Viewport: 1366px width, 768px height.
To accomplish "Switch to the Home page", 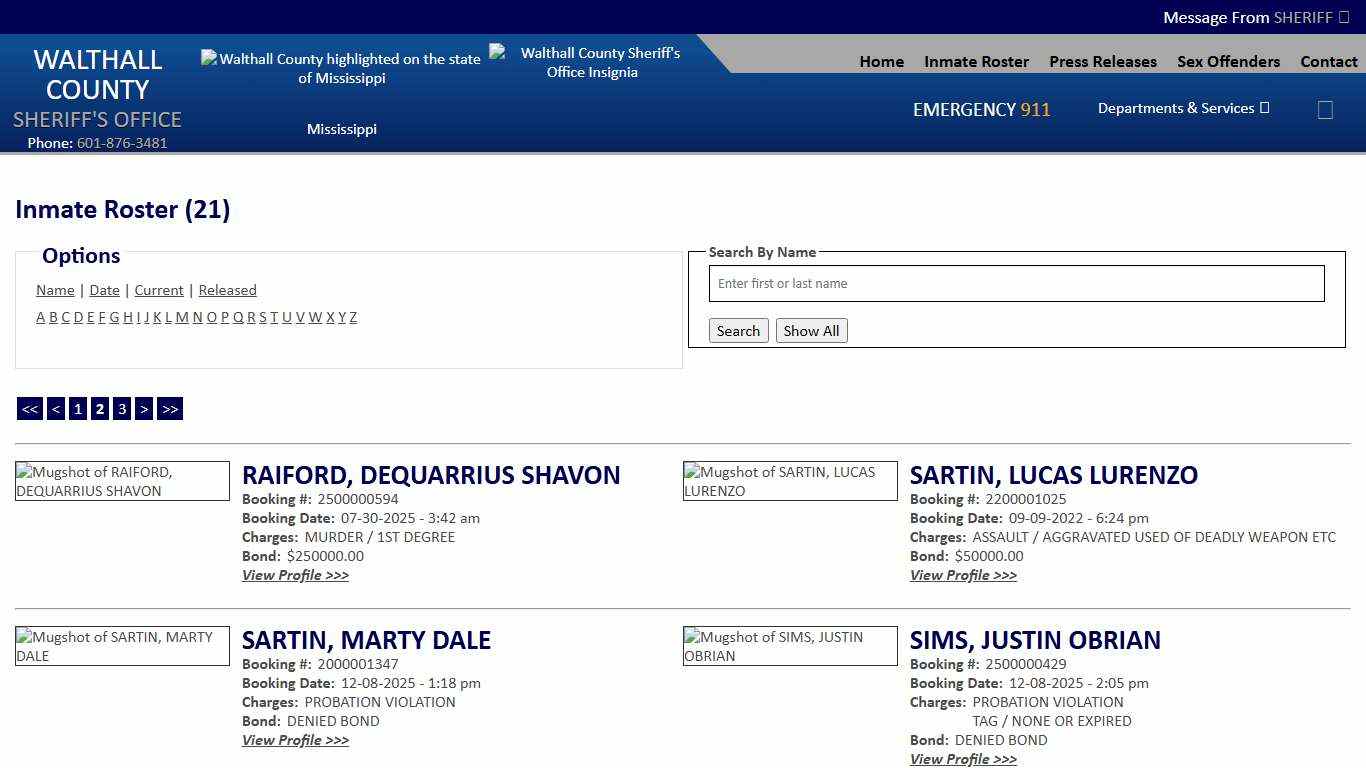I will click(x=880, y=61).
